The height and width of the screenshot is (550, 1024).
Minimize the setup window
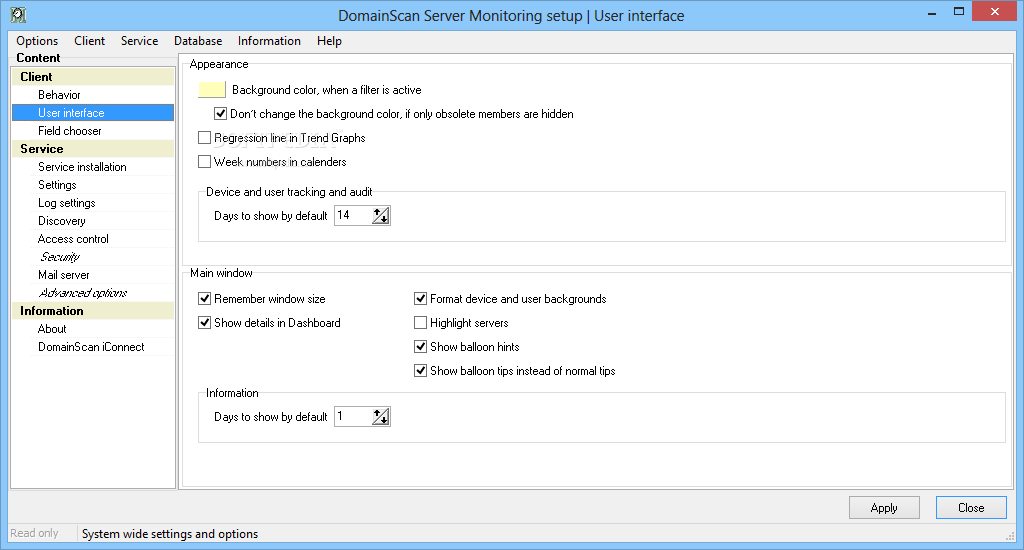(x=932, y=12)
